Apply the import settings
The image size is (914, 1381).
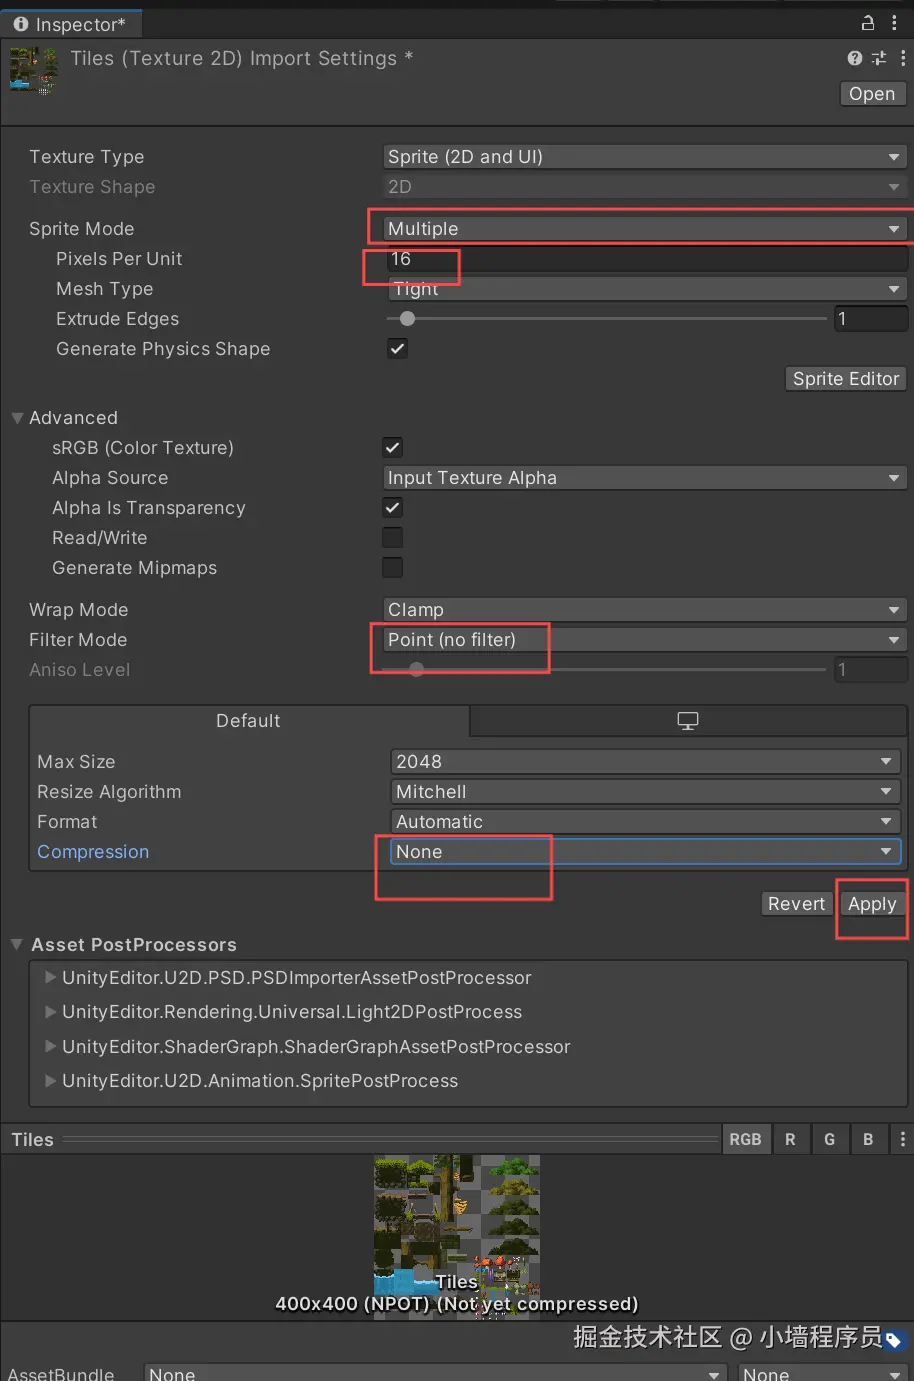872,904
